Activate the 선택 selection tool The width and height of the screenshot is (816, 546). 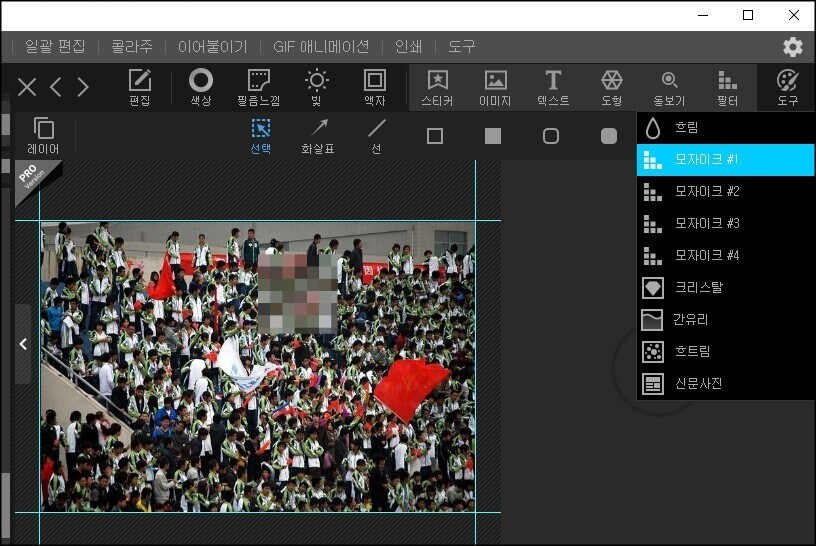click(x=261, y=135)
